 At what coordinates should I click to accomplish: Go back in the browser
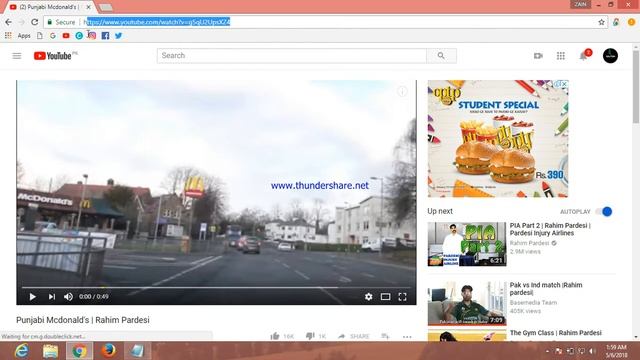(x=9, y=22)
